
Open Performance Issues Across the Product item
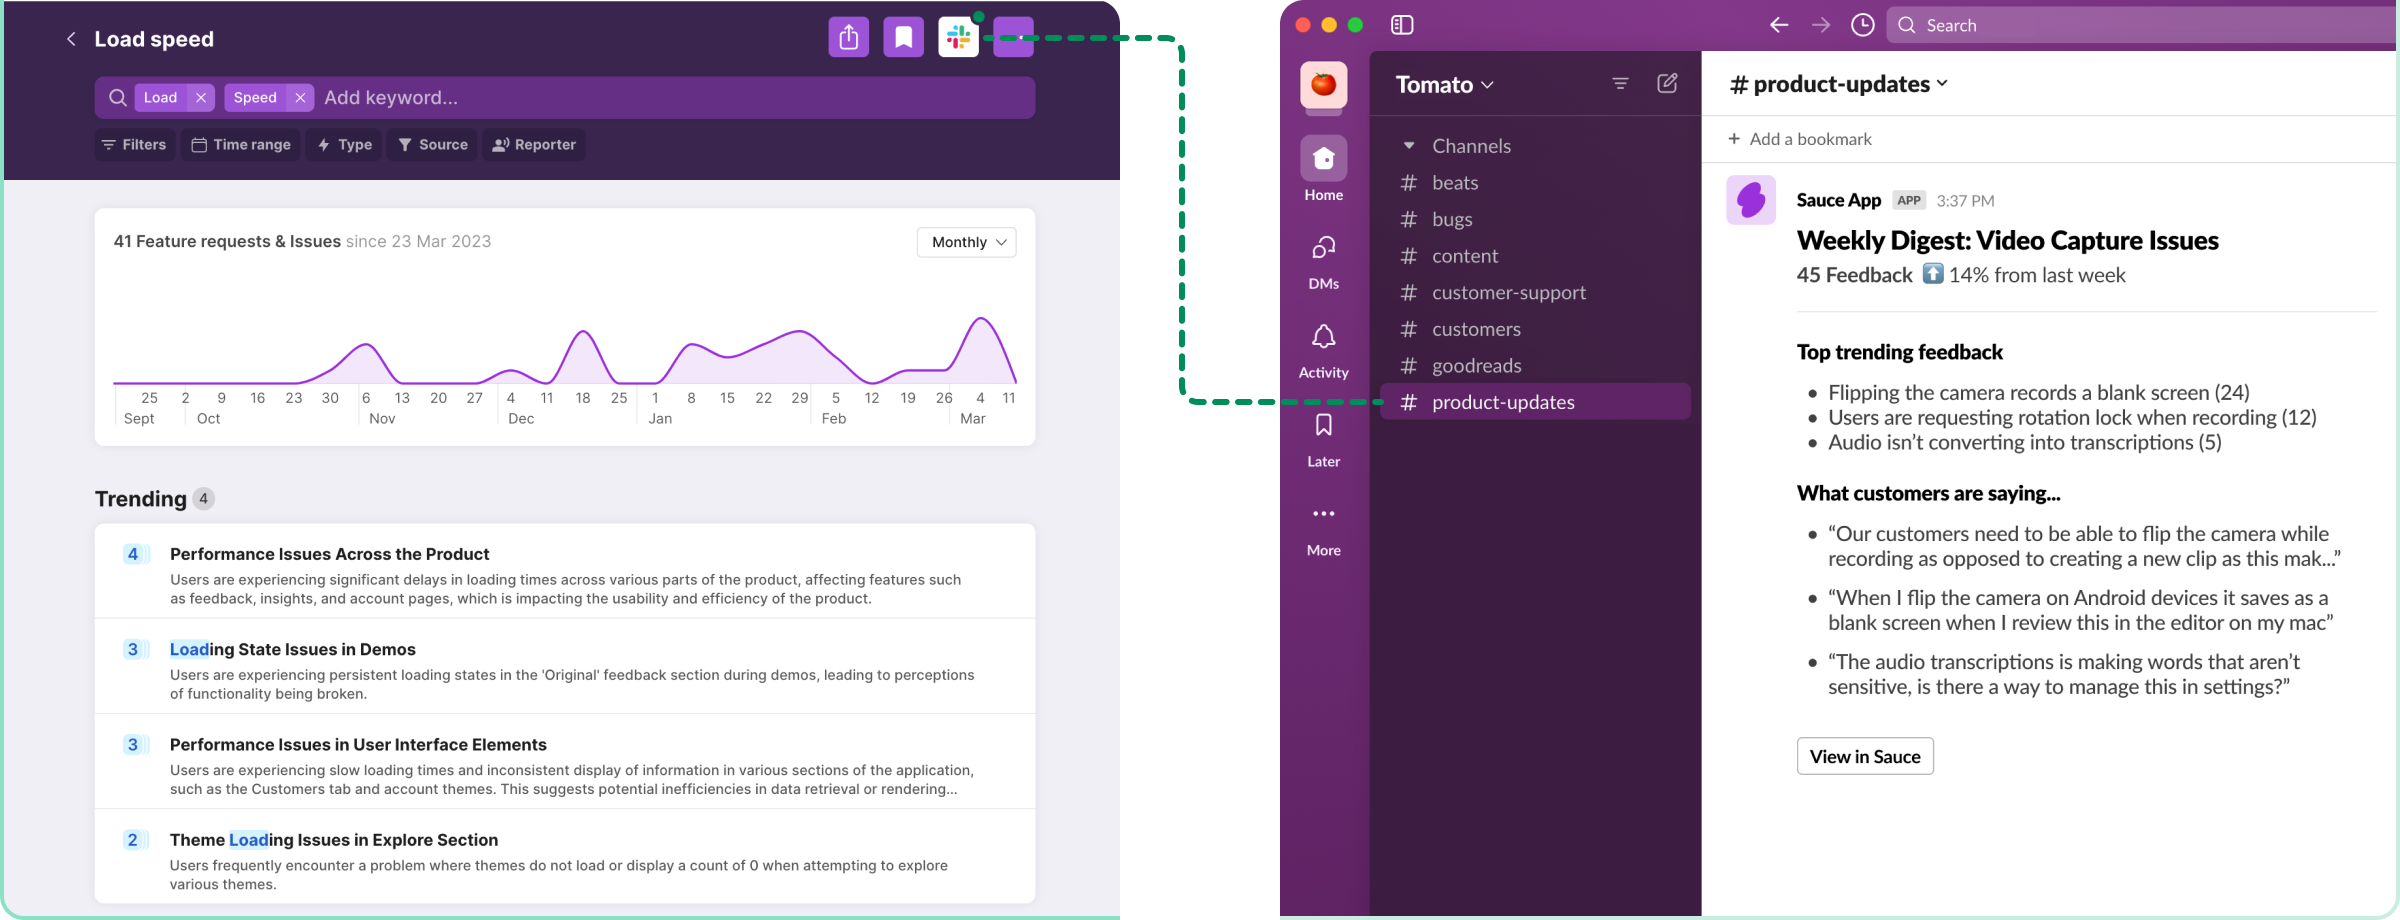(x=565, y=571)
